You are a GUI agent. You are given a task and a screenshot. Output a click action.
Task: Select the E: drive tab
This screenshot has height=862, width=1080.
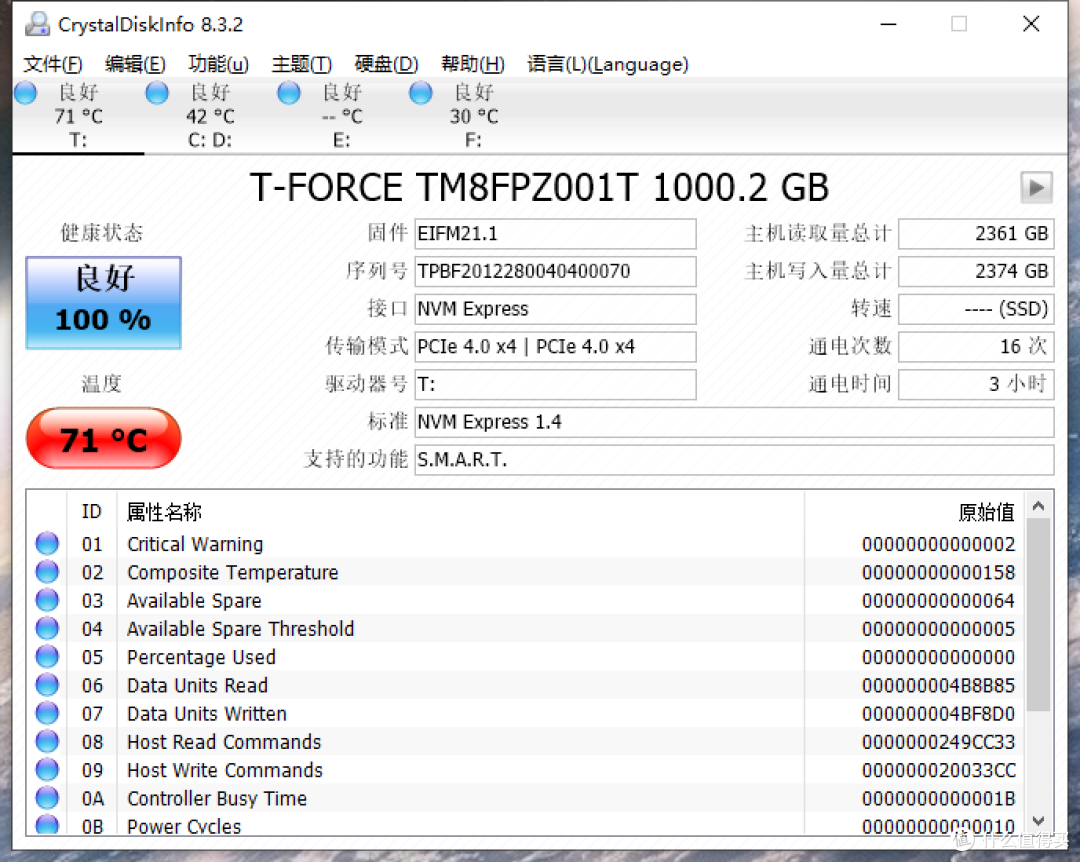point(342,116)
